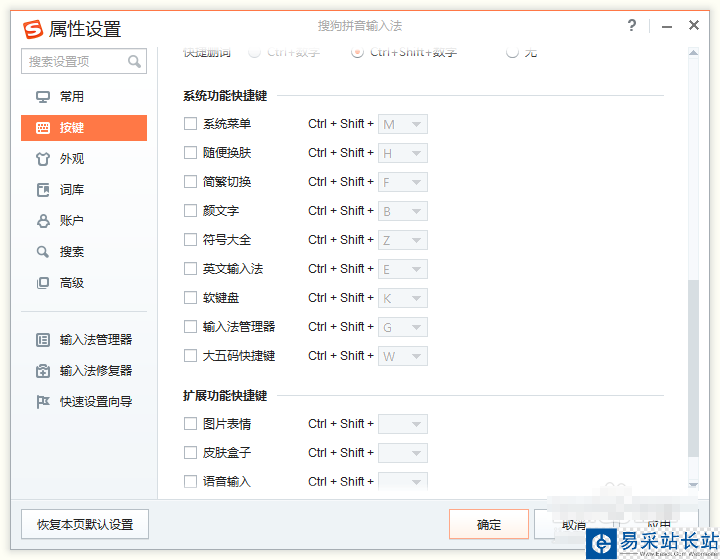Image resolution: width=720 pixels, height=560 pixels.
Task: Expand the Z key dropdown for 符号大全
Action: point(403,240)
